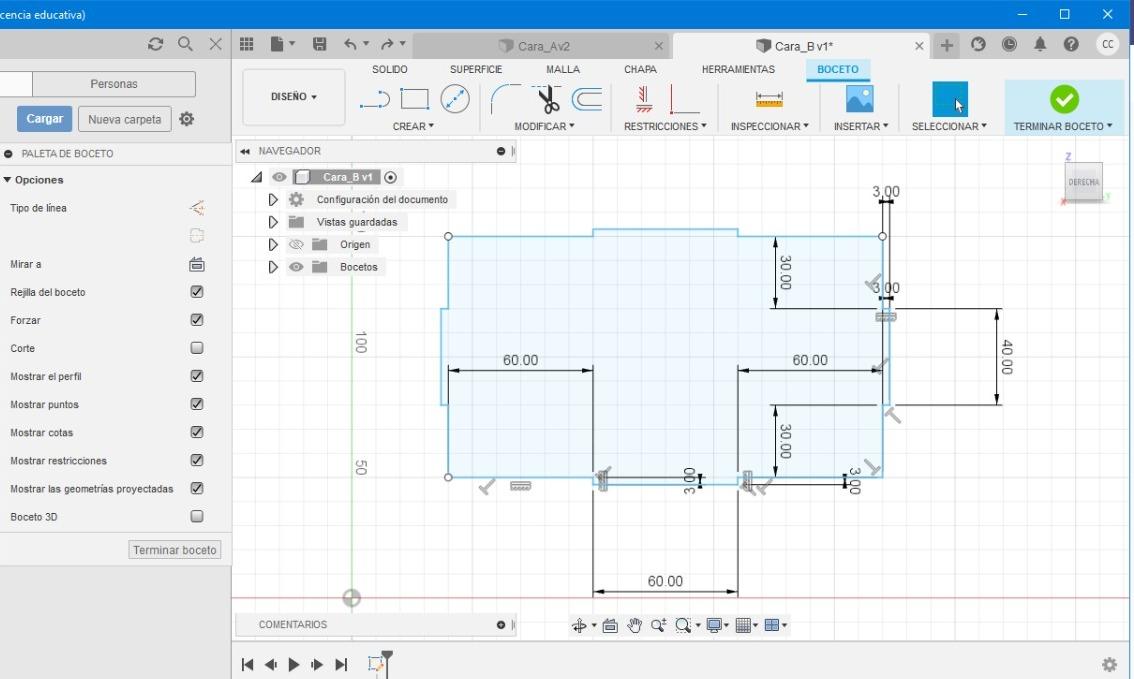Enable the Boceto 3D checkbox
The width and height of the screenshot is (1134, 679).
197,516
